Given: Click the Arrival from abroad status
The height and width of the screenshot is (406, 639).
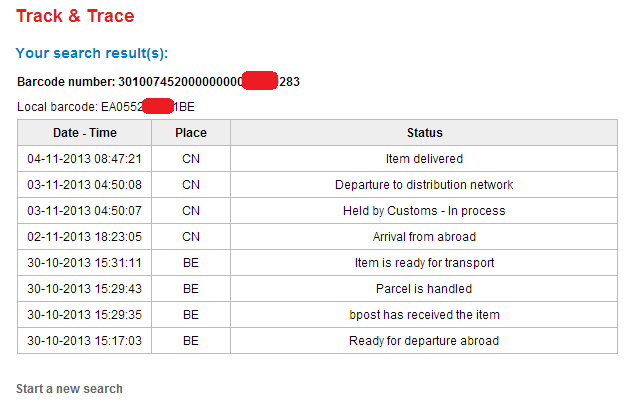Looking at the screenshot, I should point(424,236).
